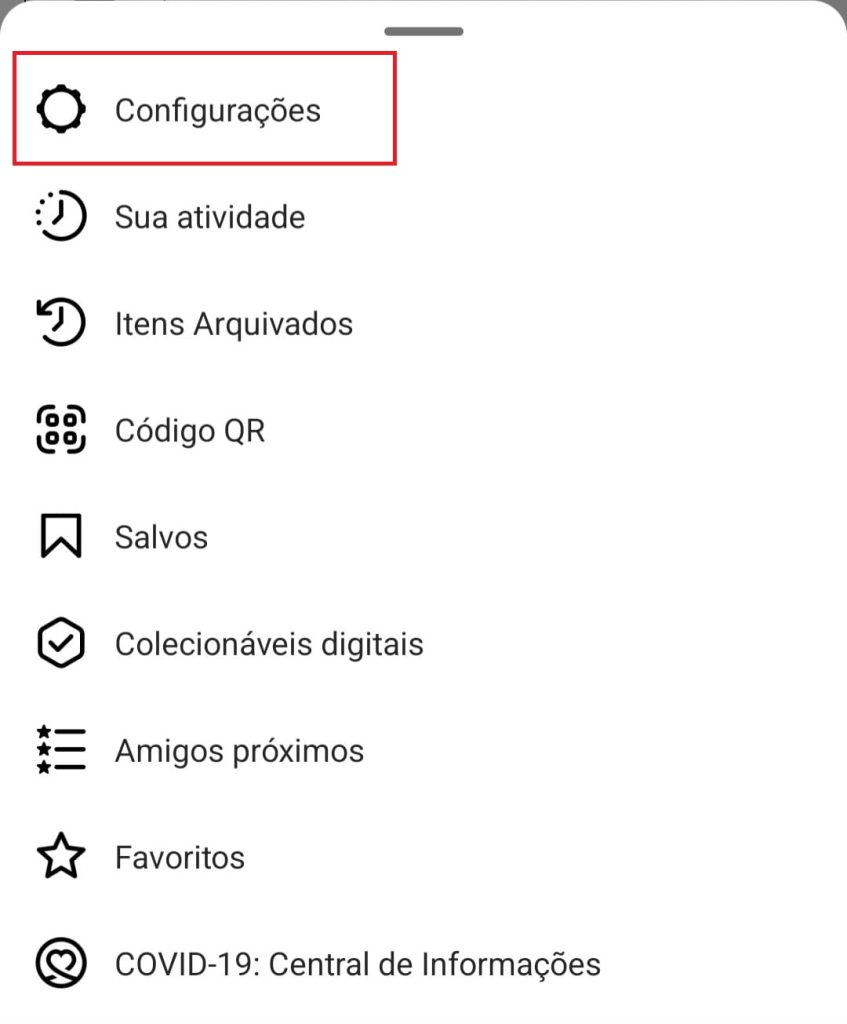This screenshot has width=847, height=1024.
Task: Open Itens Arquivados text entry
Action: click(234, 324)
